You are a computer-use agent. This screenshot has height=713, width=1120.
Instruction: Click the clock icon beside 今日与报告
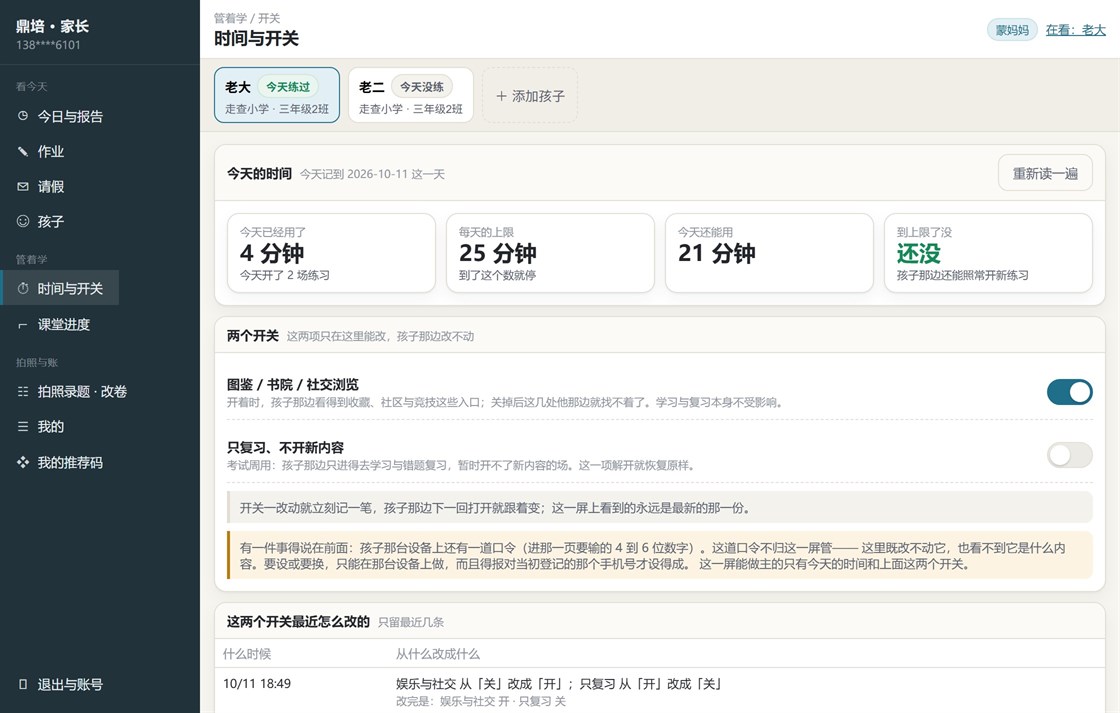click(23, 116)
